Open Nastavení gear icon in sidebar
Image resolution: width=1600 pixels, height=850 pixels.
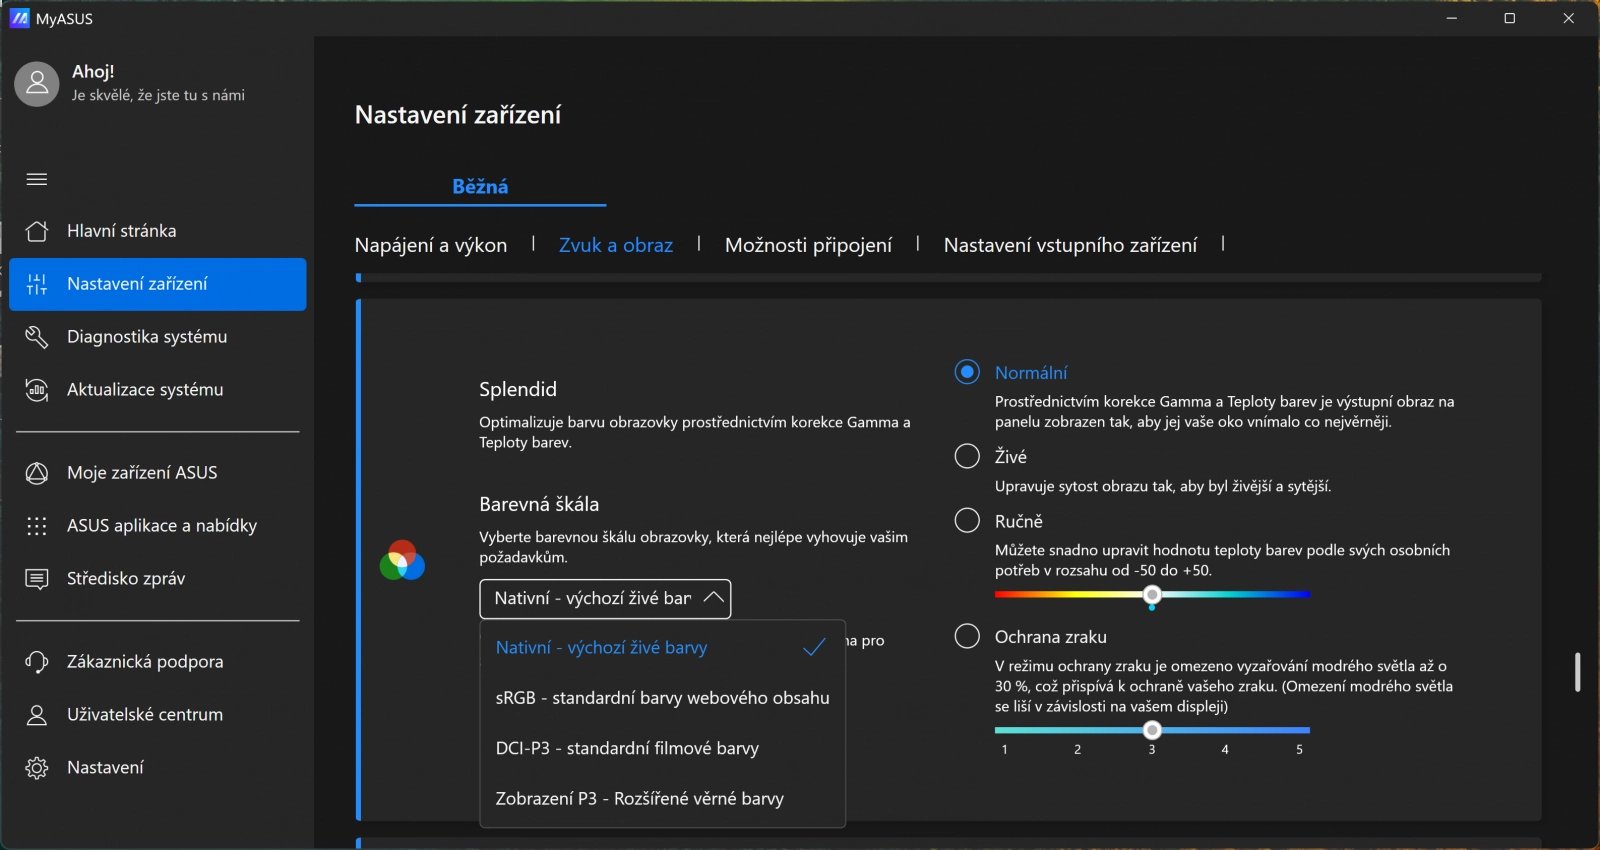click(37, 768)
